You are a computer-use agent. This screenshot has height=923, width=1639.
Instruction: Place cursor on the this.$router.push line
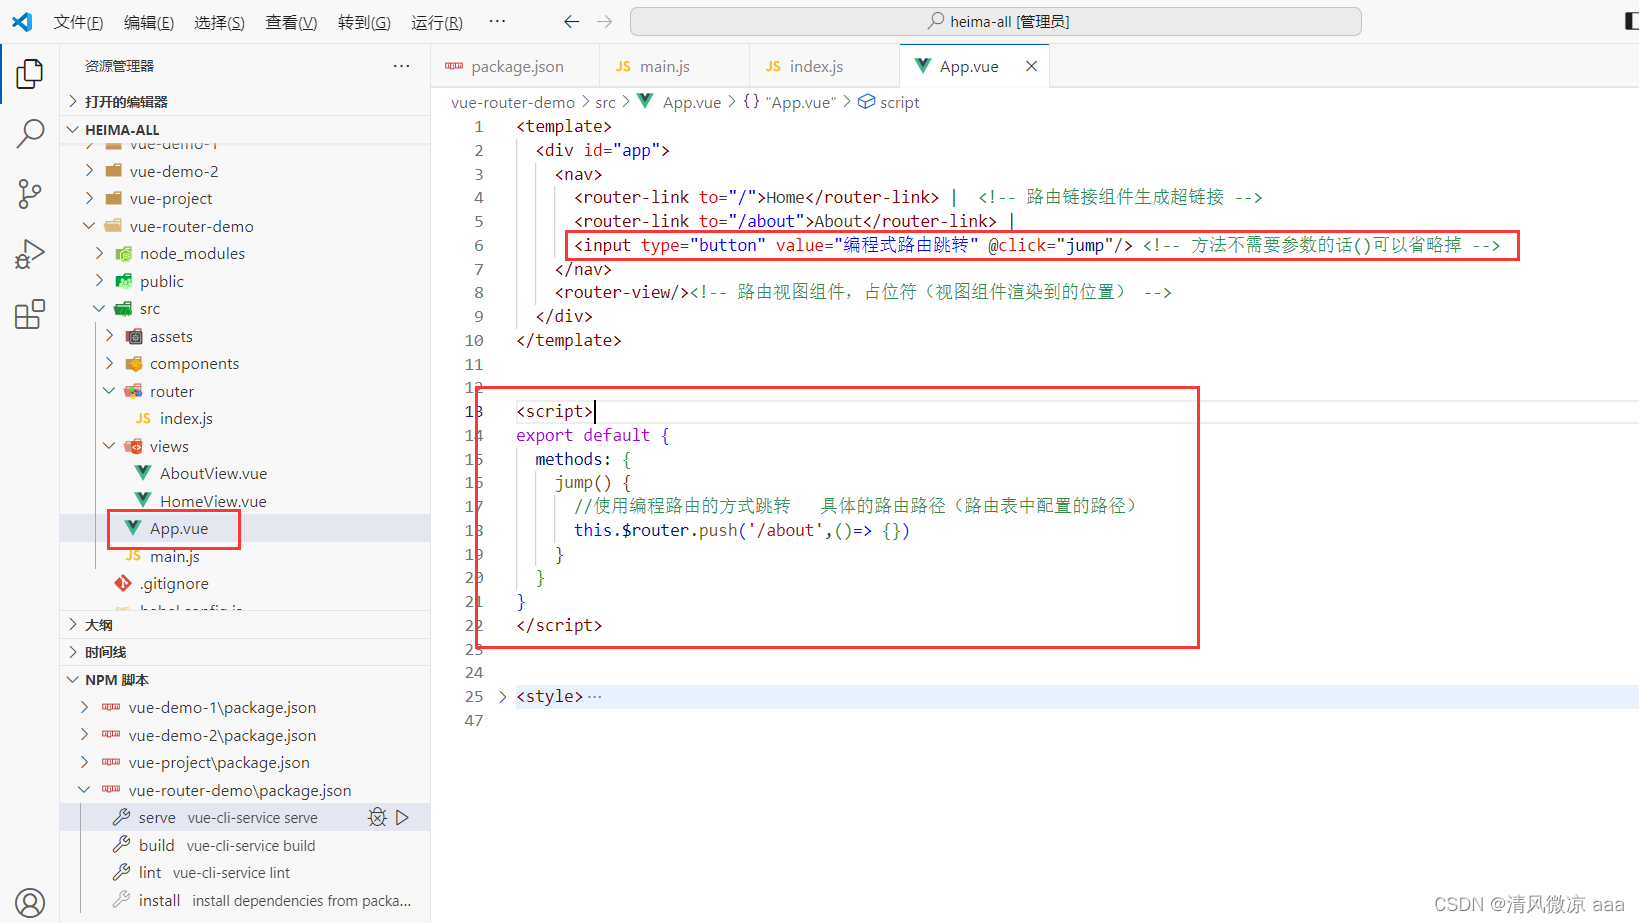pos(742,530)
